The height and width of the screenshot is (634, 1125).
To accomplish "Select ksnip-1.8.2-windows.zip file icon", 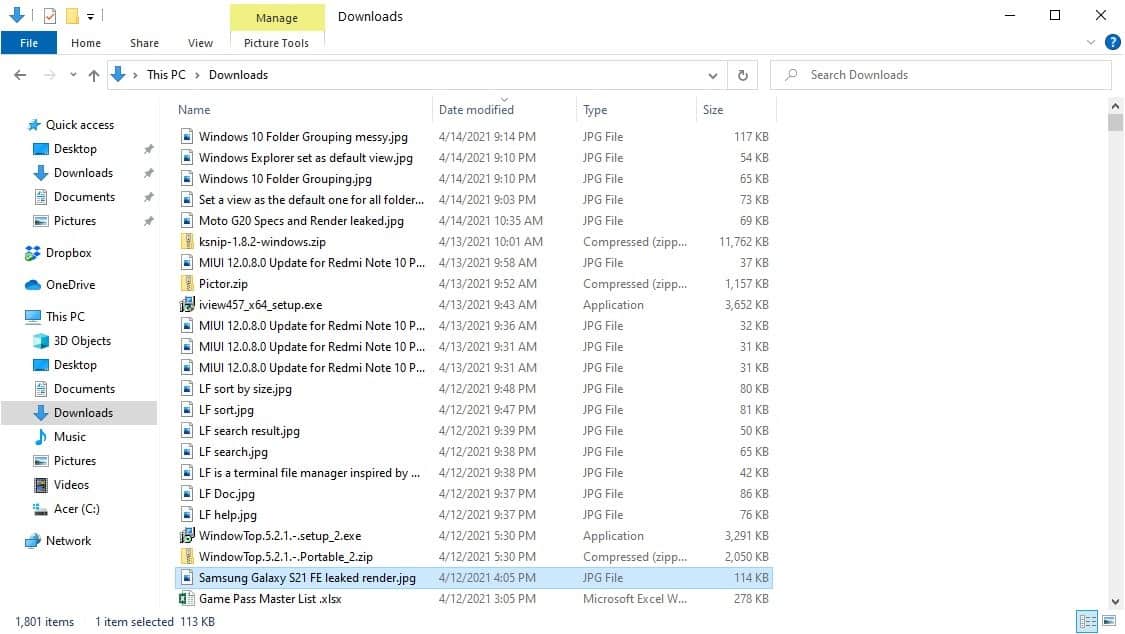I will (187, 242).
